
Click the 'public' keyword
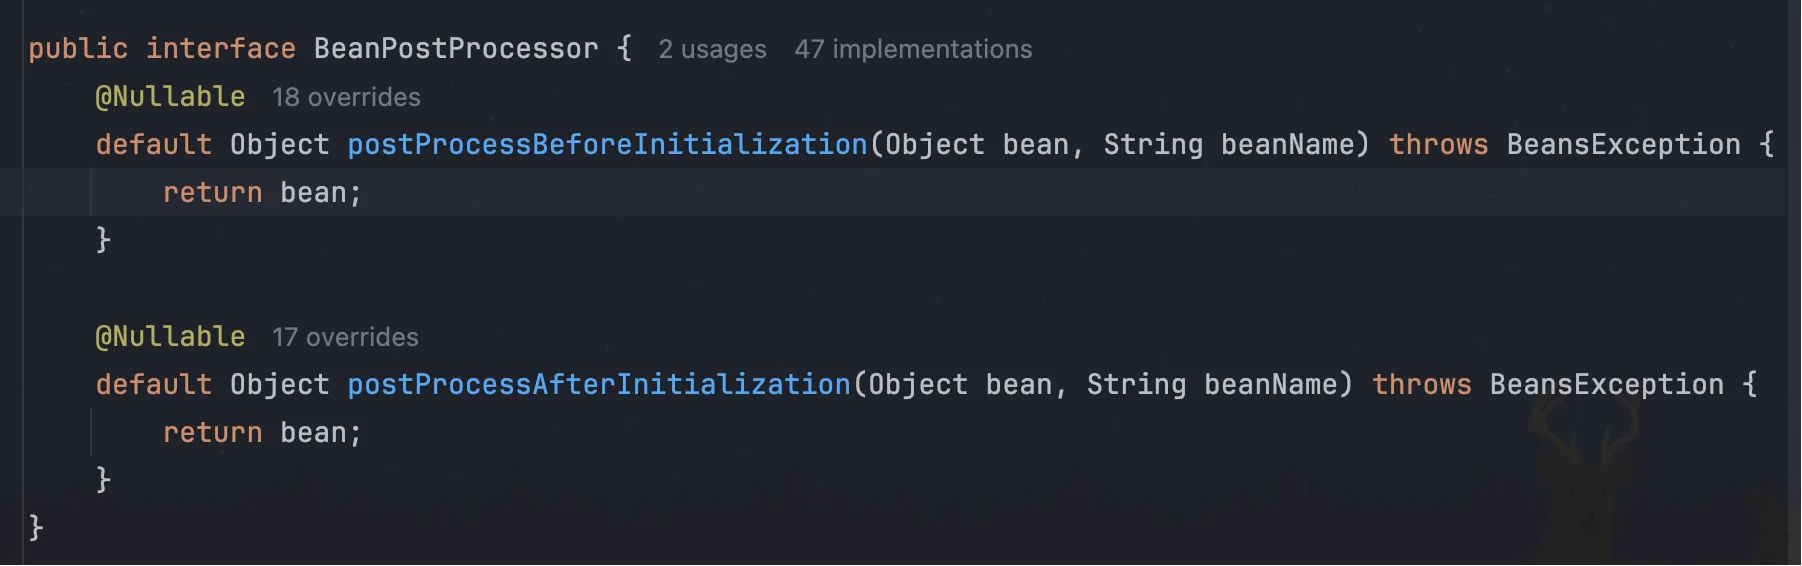(78, 48)
